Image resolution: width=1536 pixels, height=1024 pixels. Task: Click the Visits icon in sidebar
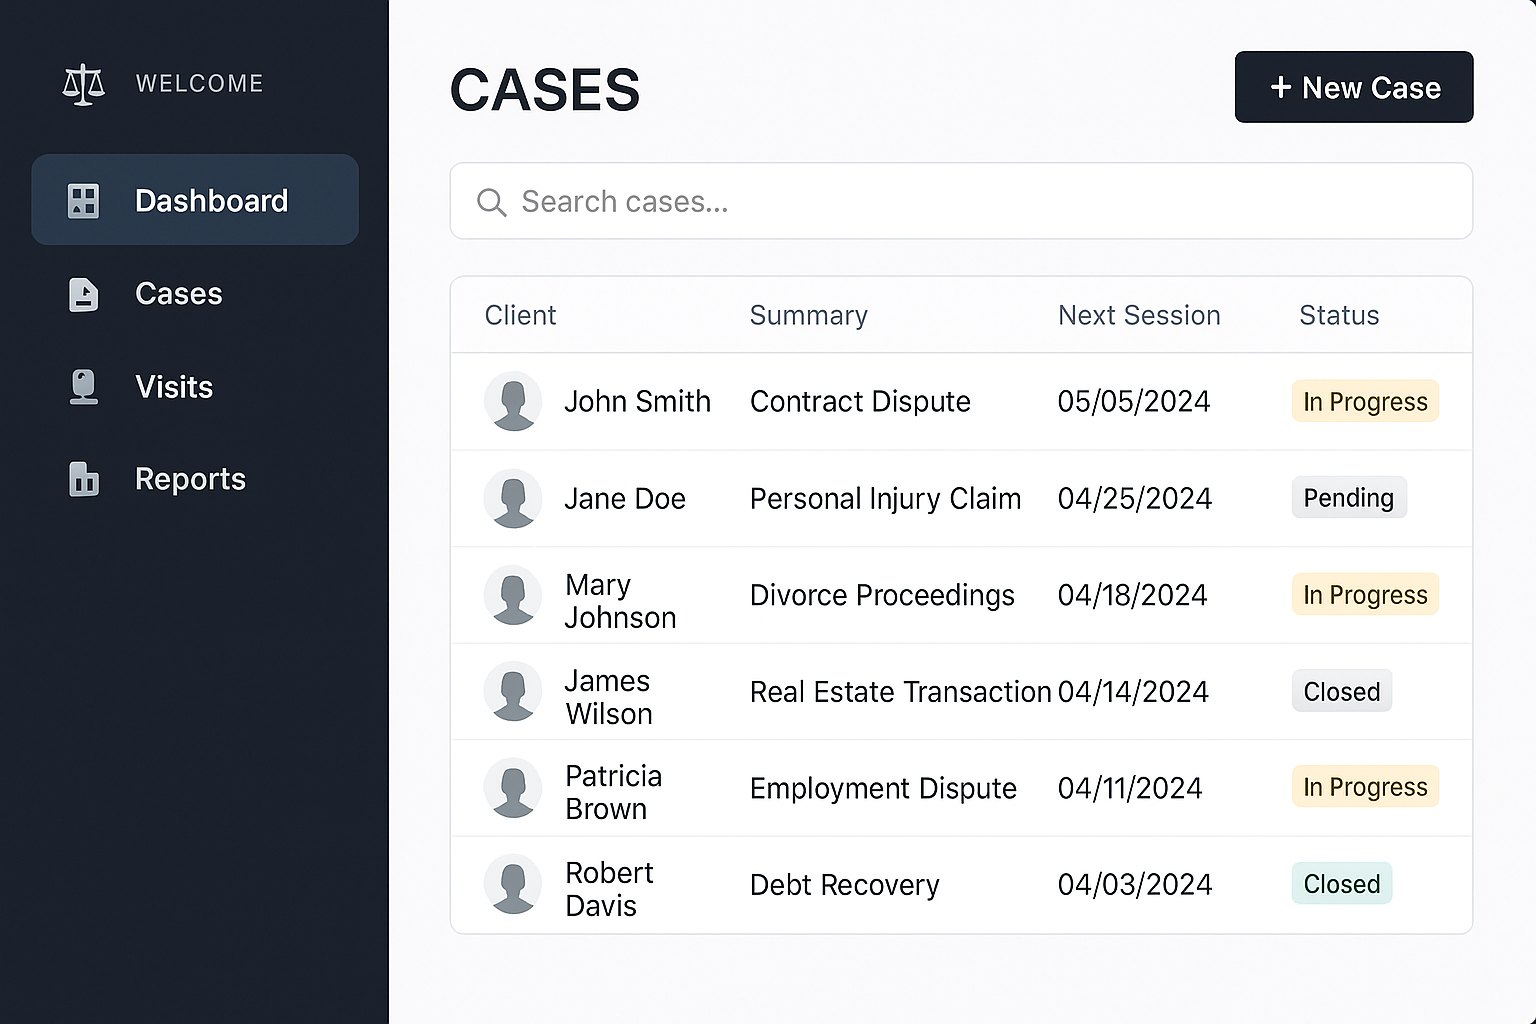(x=83, y=387)
